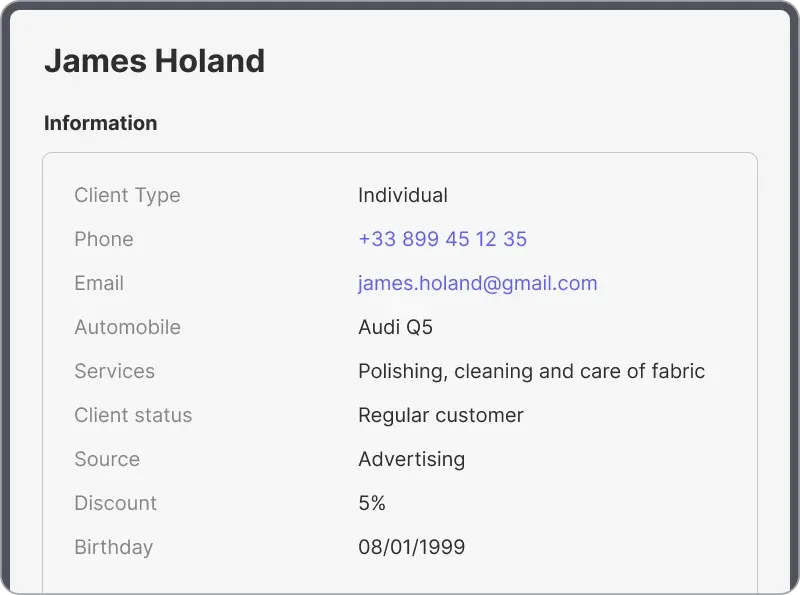Click the Automobile value Audi Q5
Screen dimensions: 800x595
coord(395,327)
